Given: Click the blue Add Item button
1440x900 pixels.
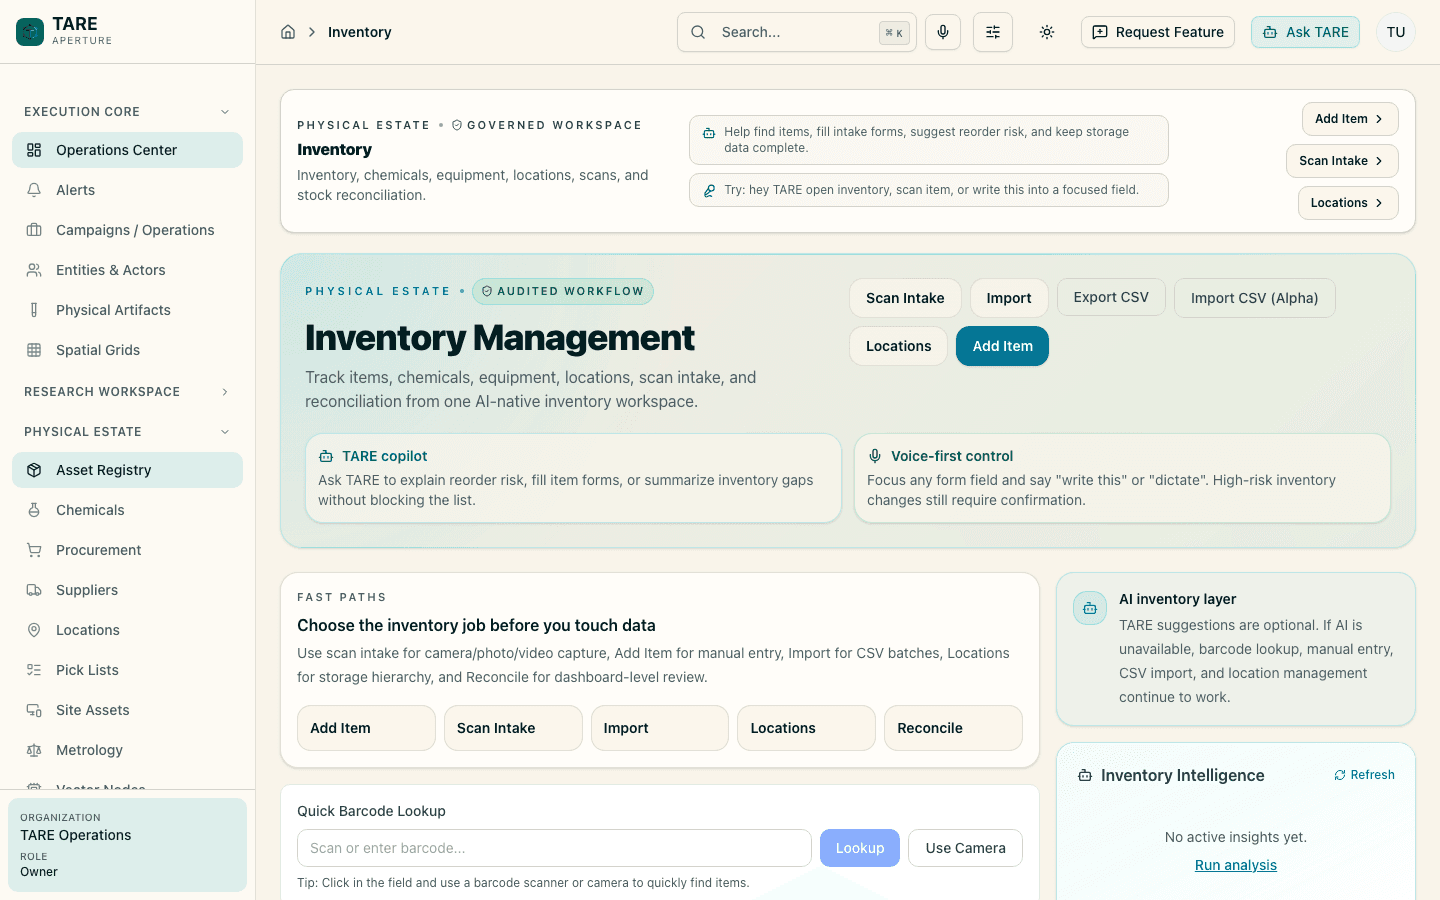Looking at the screenshot, I should [x=1002, y=346].
